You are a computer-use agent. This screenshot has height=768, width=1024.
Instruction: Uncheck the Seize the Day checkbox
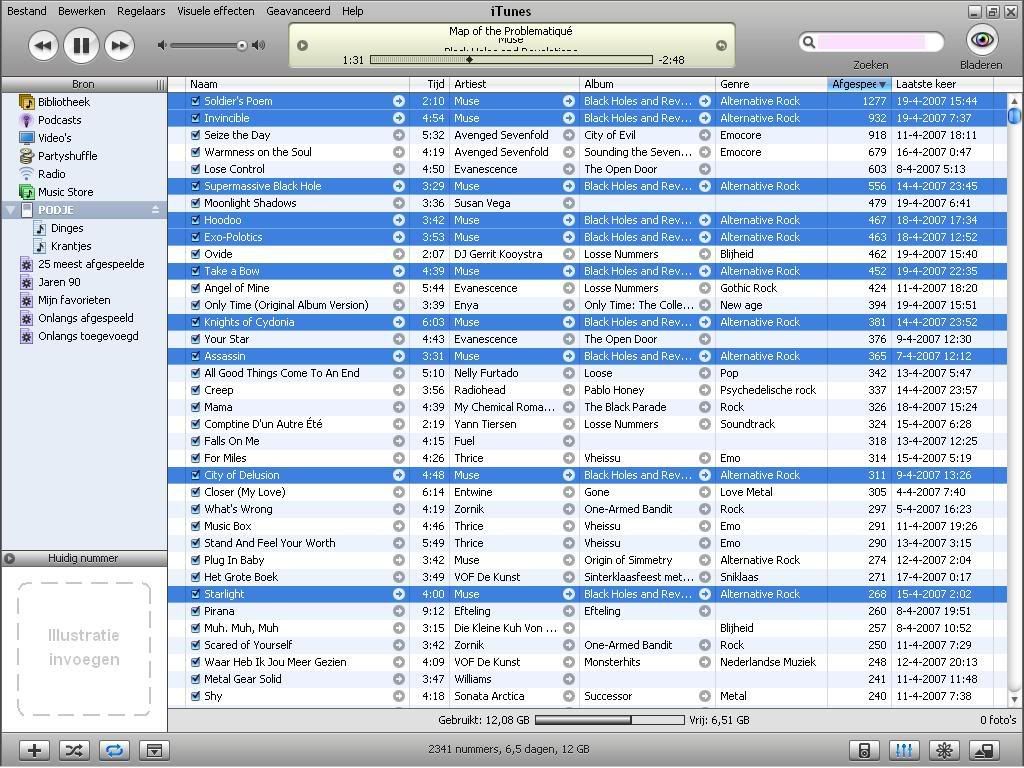[x=196, y=135]
